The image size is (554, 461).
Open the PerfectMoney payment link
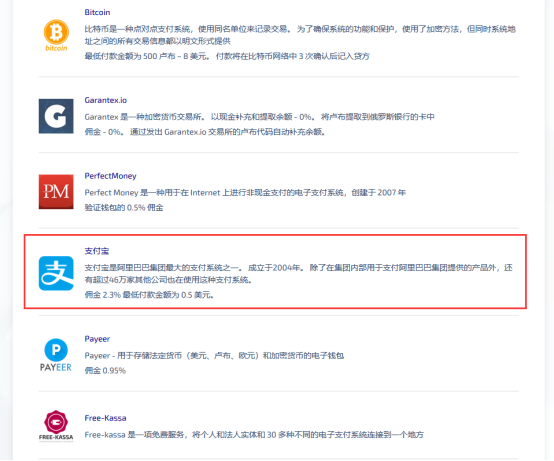(x=110, y=176)
